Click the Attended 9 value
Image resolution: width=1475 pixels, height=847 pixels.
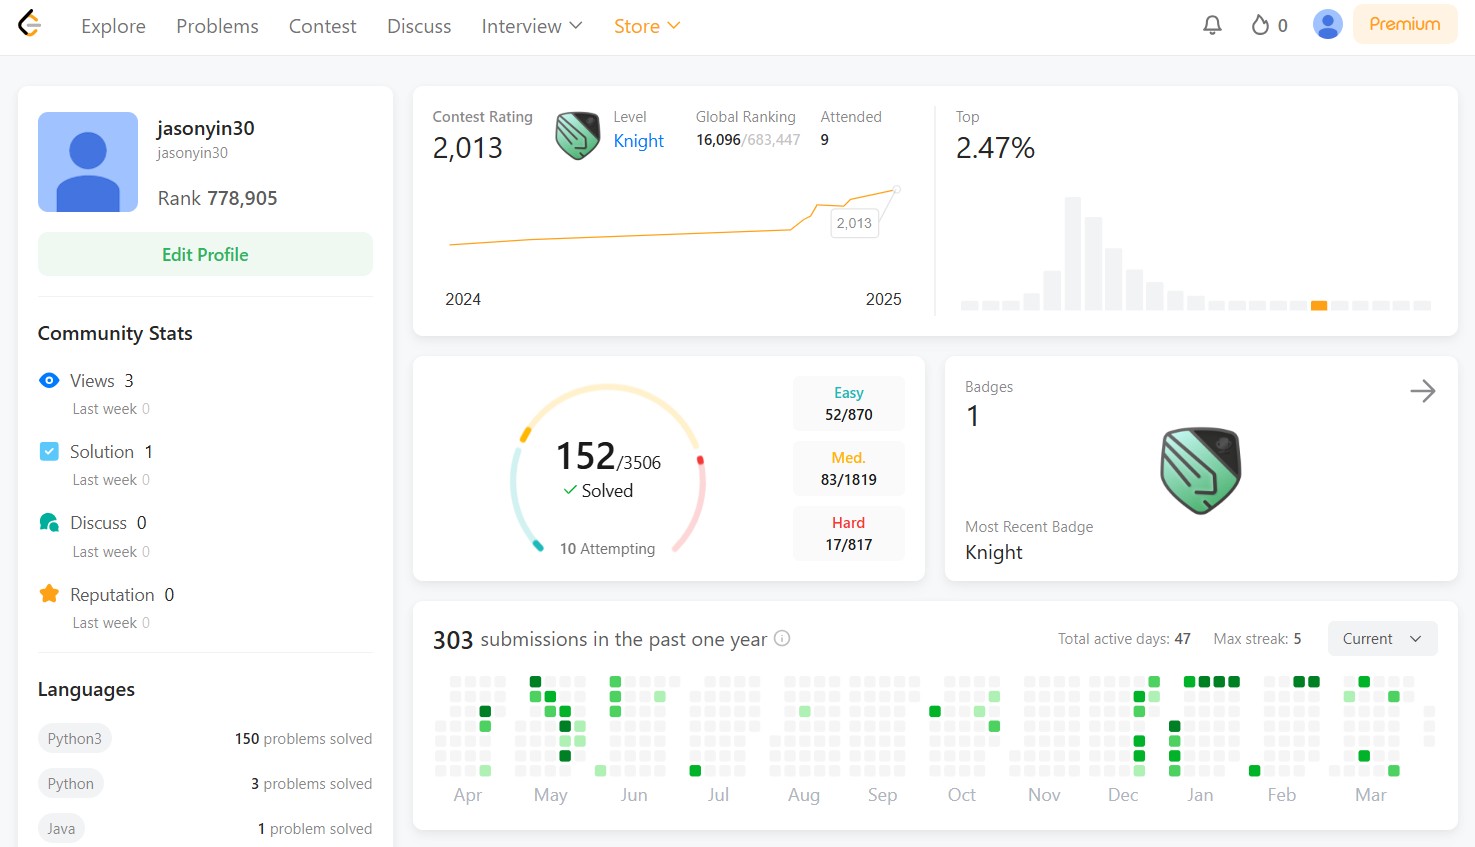click(x=824, y=140)
